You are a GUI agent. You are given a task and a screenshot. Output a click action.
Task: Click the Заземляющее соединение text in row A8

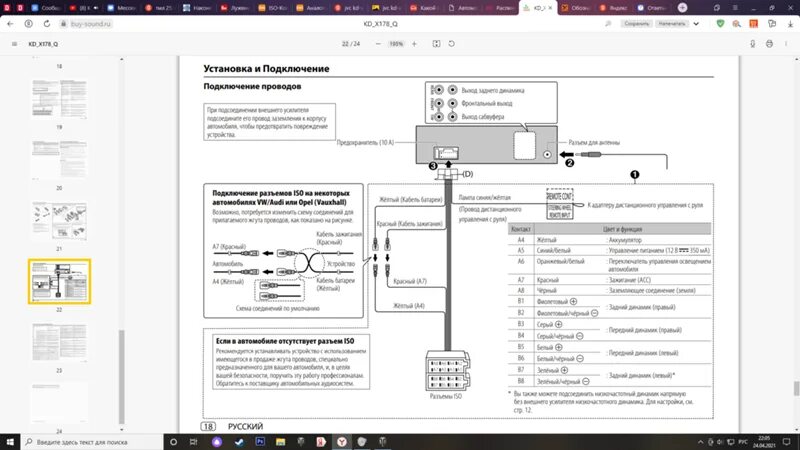click(x=652, y=290)
